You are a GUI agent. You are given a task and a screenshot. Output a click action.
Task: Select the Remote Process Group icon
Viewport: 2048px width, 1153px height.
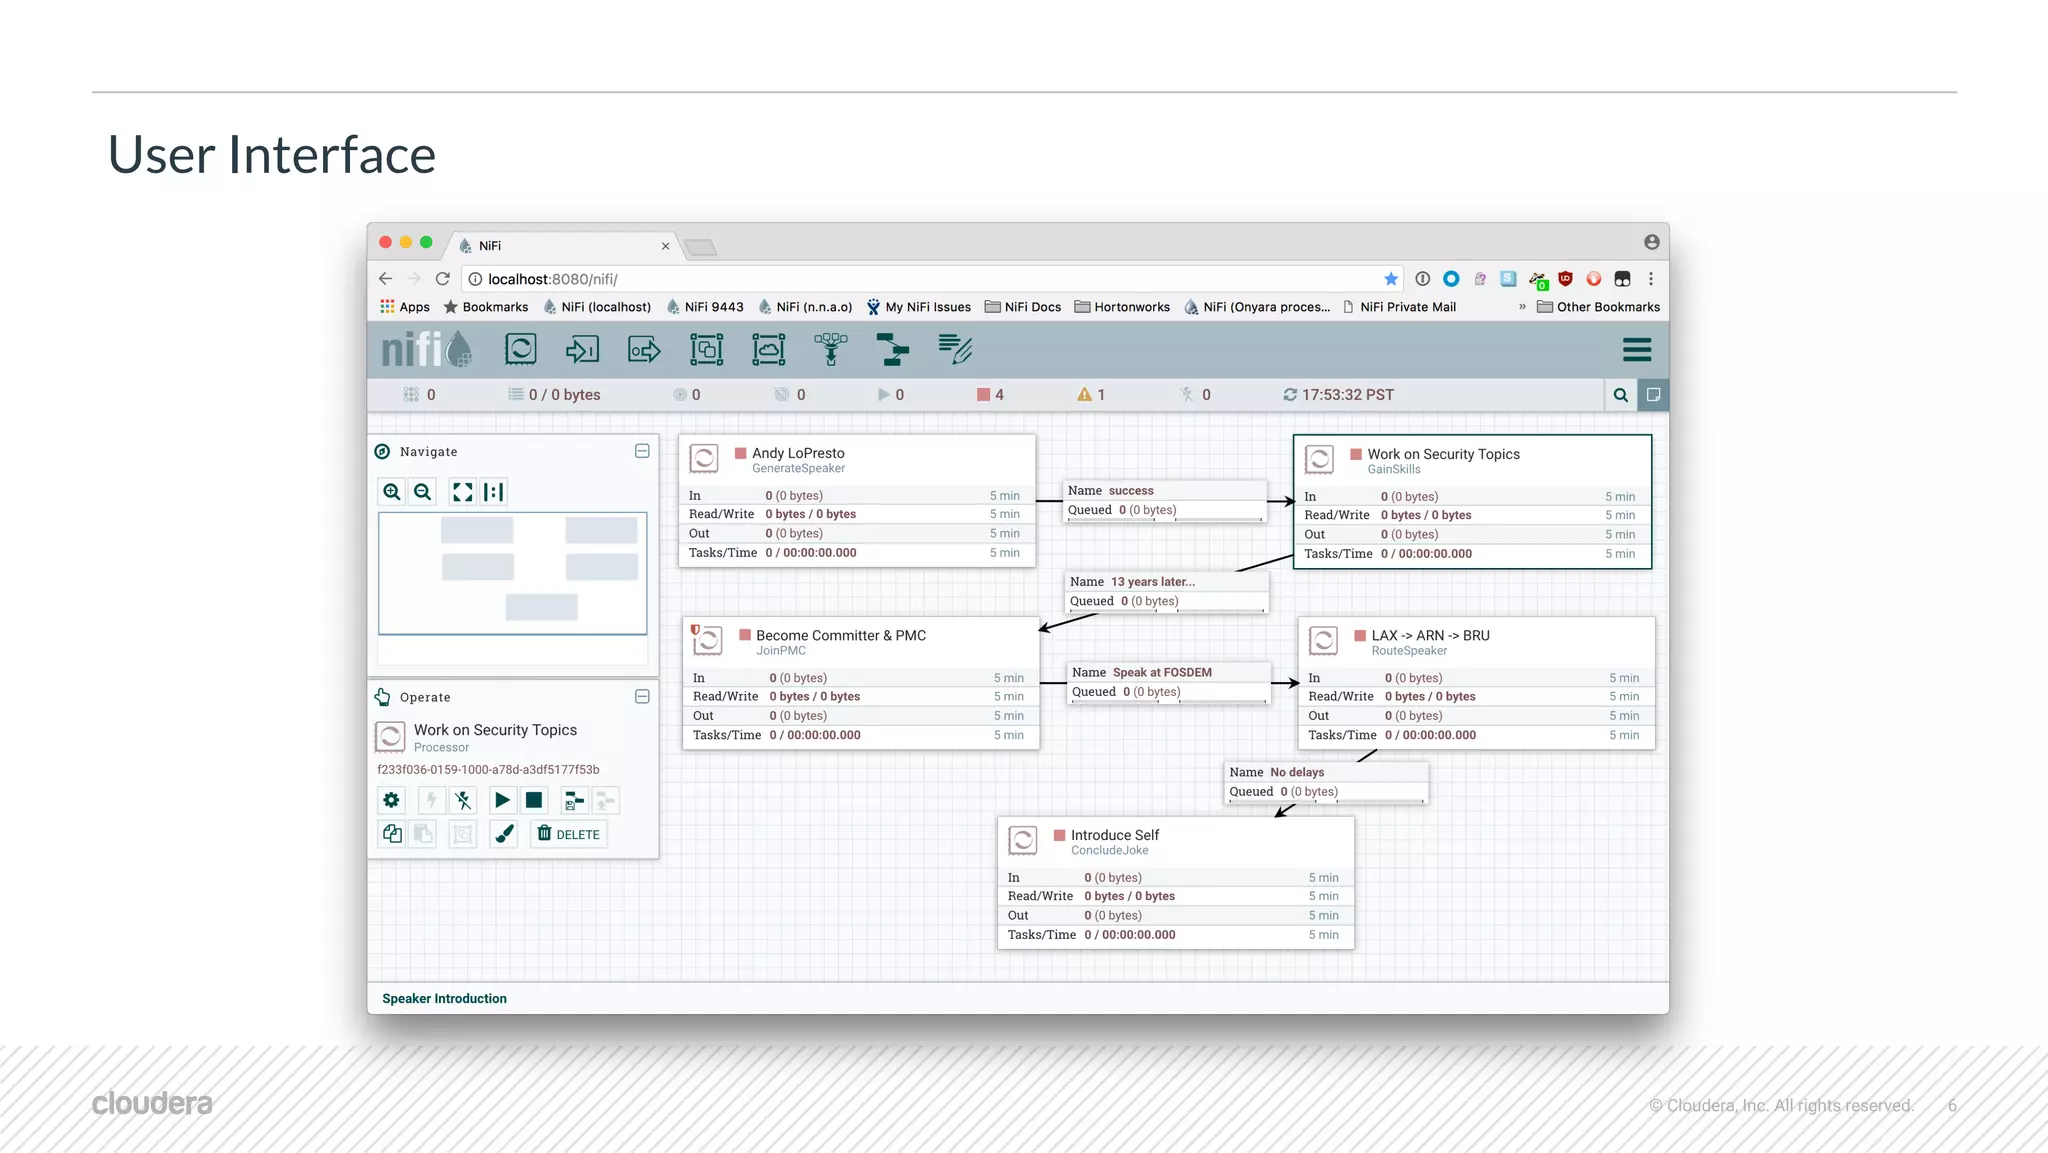point(768,350)
